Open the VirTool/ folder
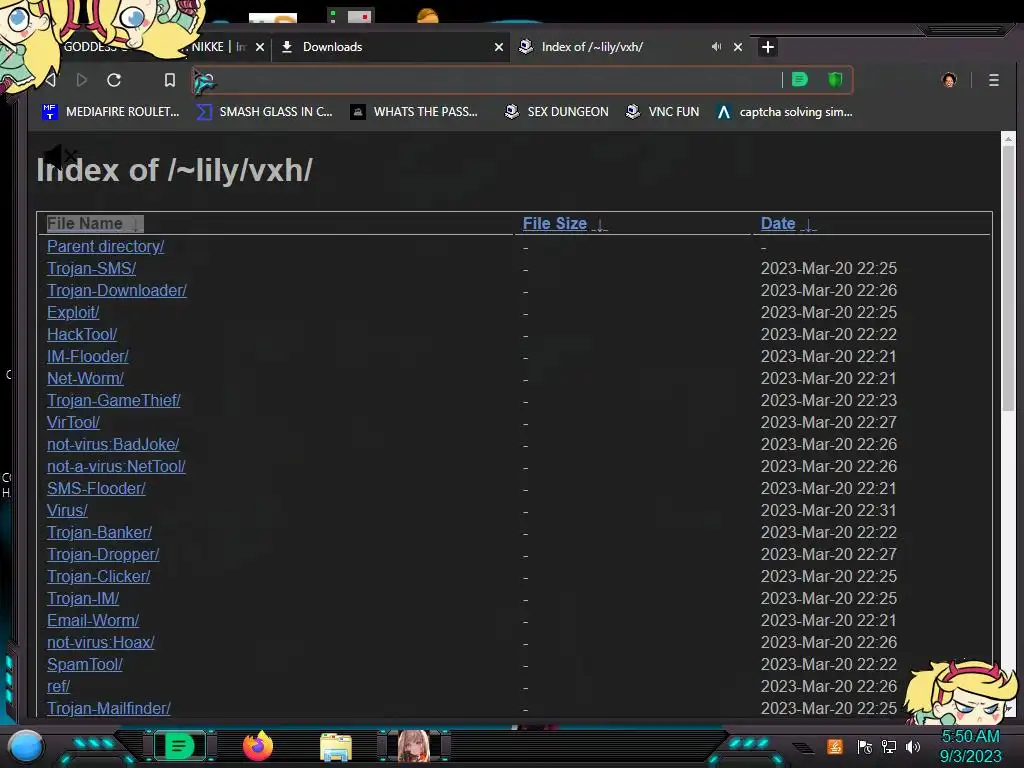Screen dimensions: 1024x768 [73, 423]
